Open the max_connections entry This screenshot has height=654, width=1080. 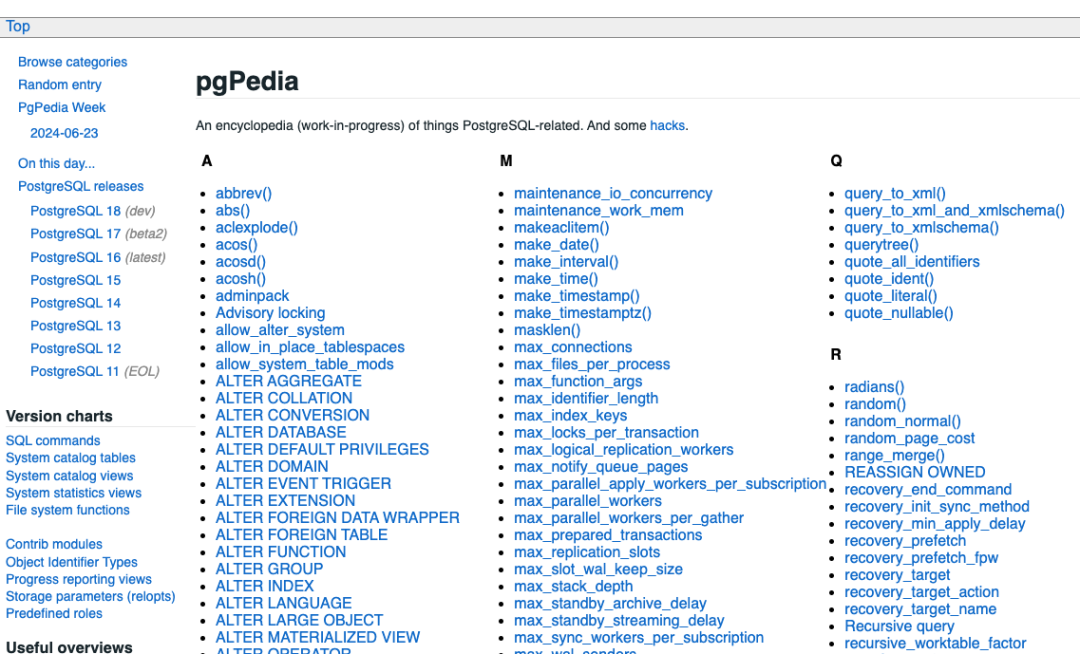pyautogui.click(x=573, y=347)
